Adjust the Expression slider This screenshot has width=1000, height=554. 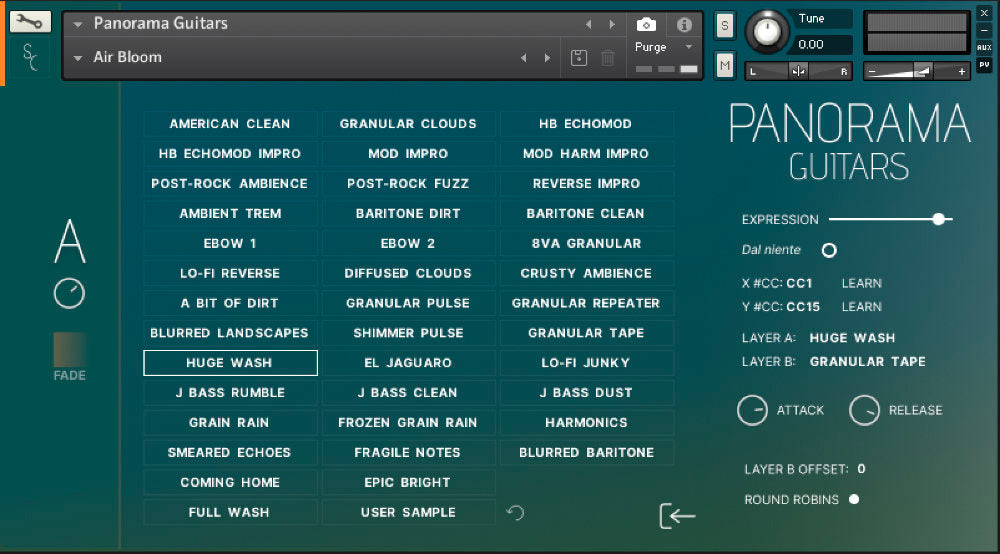pos(890,219)
